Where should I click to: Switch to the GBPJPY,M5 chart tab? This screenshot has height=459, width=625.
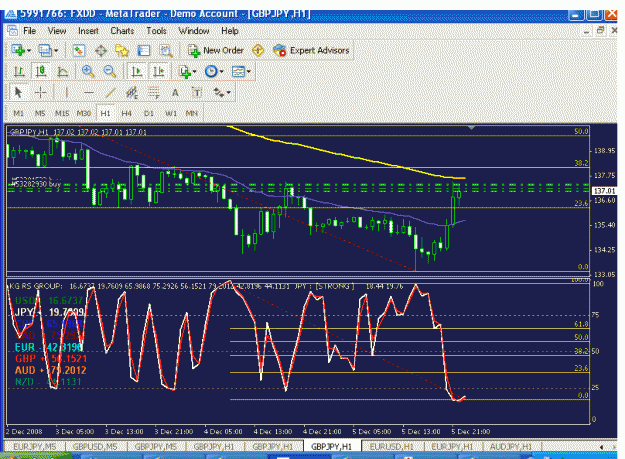click(x=155, y=447)
